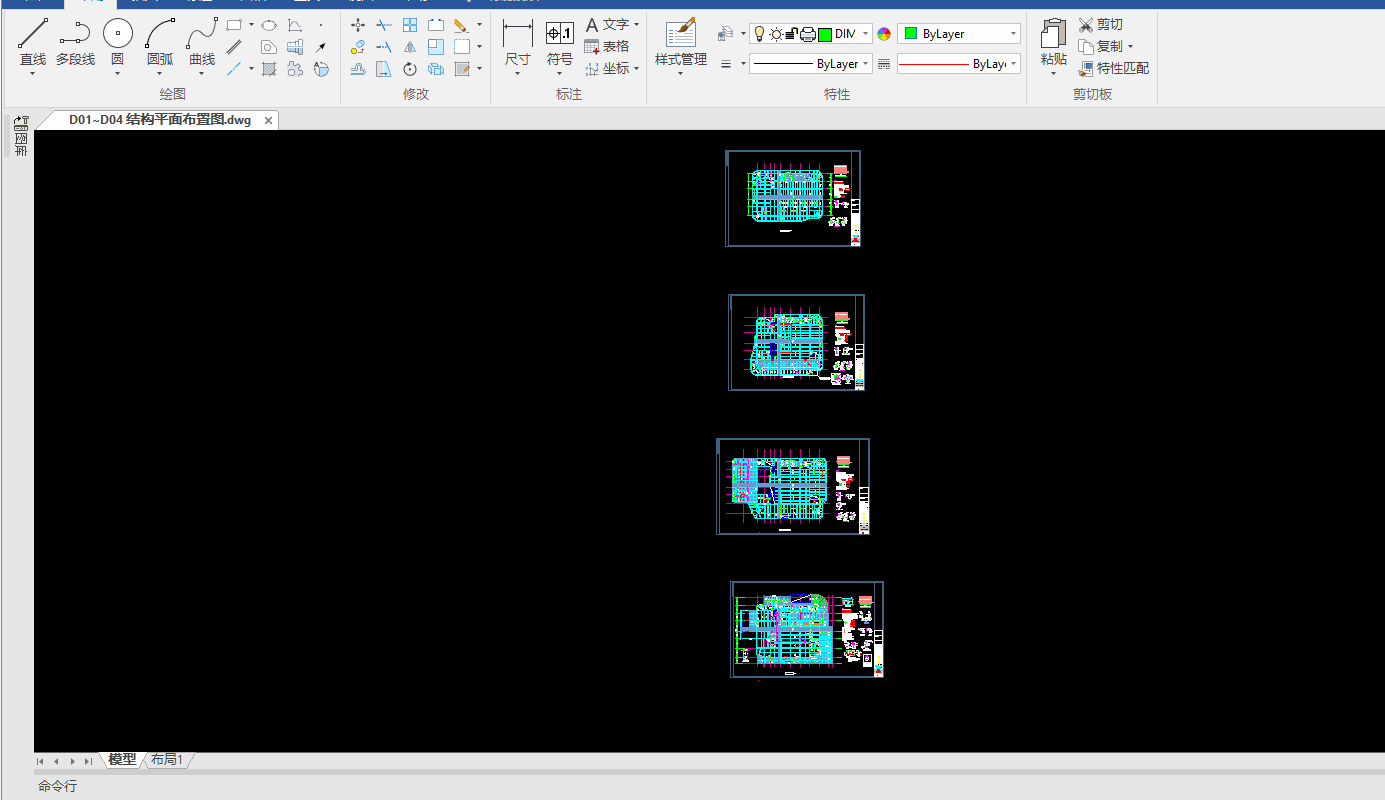1385x800 pixels.
Task: Click the eraser pencil tool
Action: [x=461, y=25]
